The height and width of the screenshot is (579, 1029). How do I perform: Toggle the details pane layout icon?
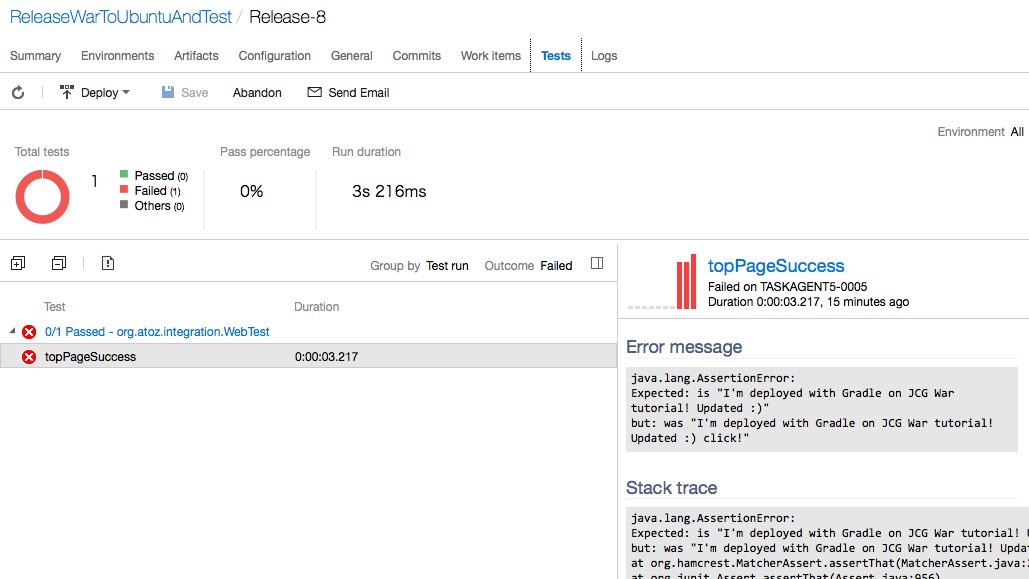click(x=597, y=263)
